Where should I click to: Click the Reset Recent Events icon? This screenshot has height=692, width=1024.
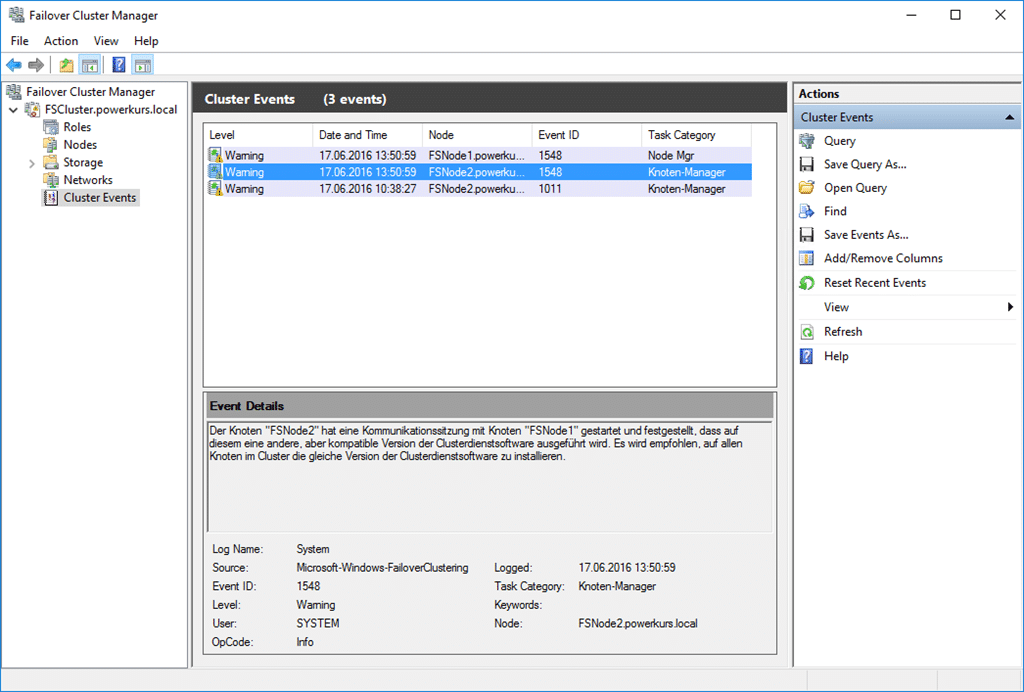point(807,283)
